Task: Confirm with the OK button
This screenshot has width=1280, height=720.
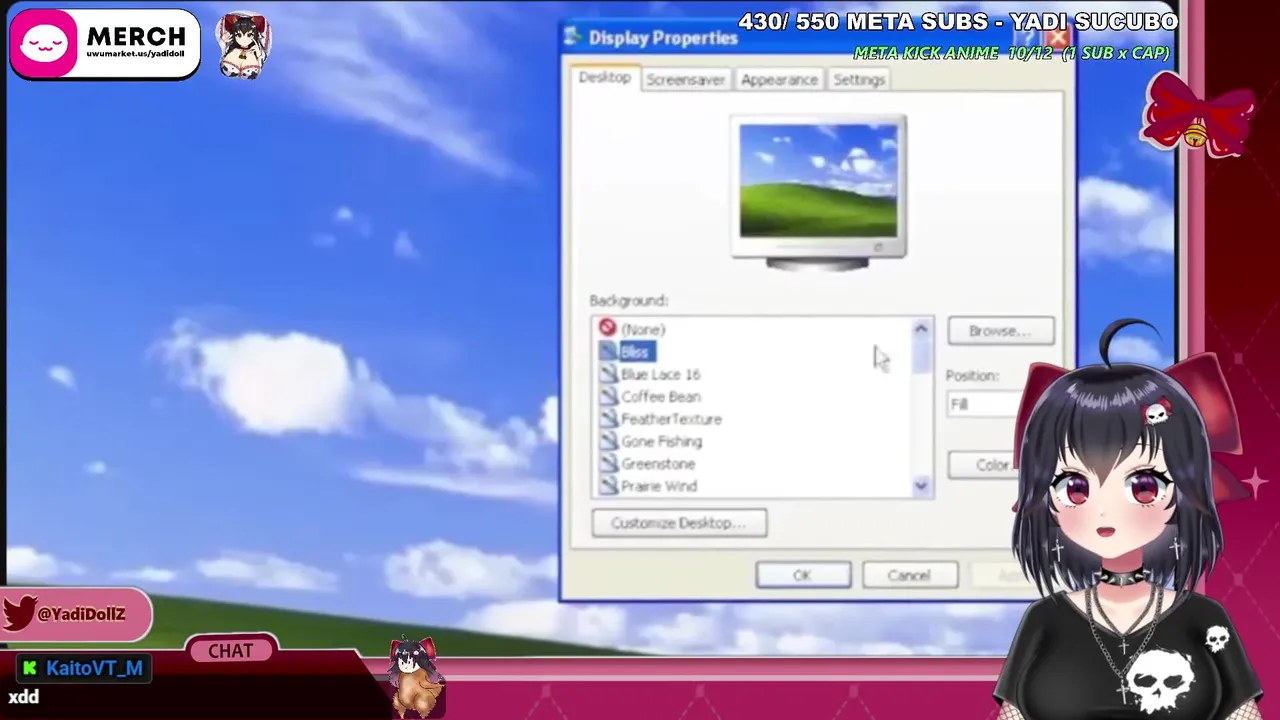Action: [803, 575]
